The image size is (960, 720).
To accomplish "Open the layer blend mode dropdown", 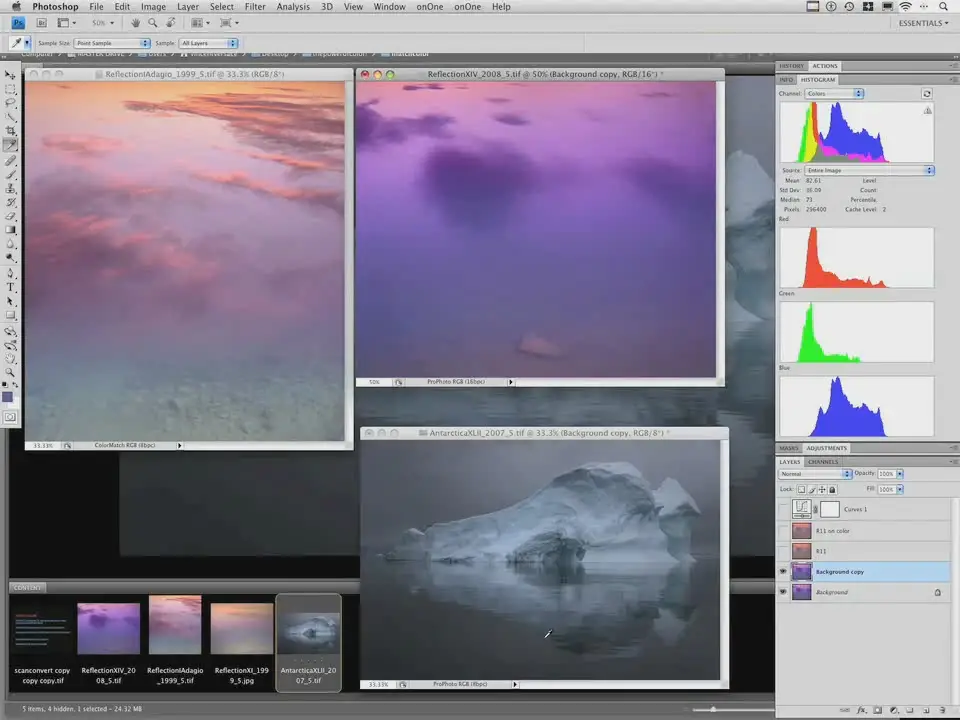I will coord(815,474).
